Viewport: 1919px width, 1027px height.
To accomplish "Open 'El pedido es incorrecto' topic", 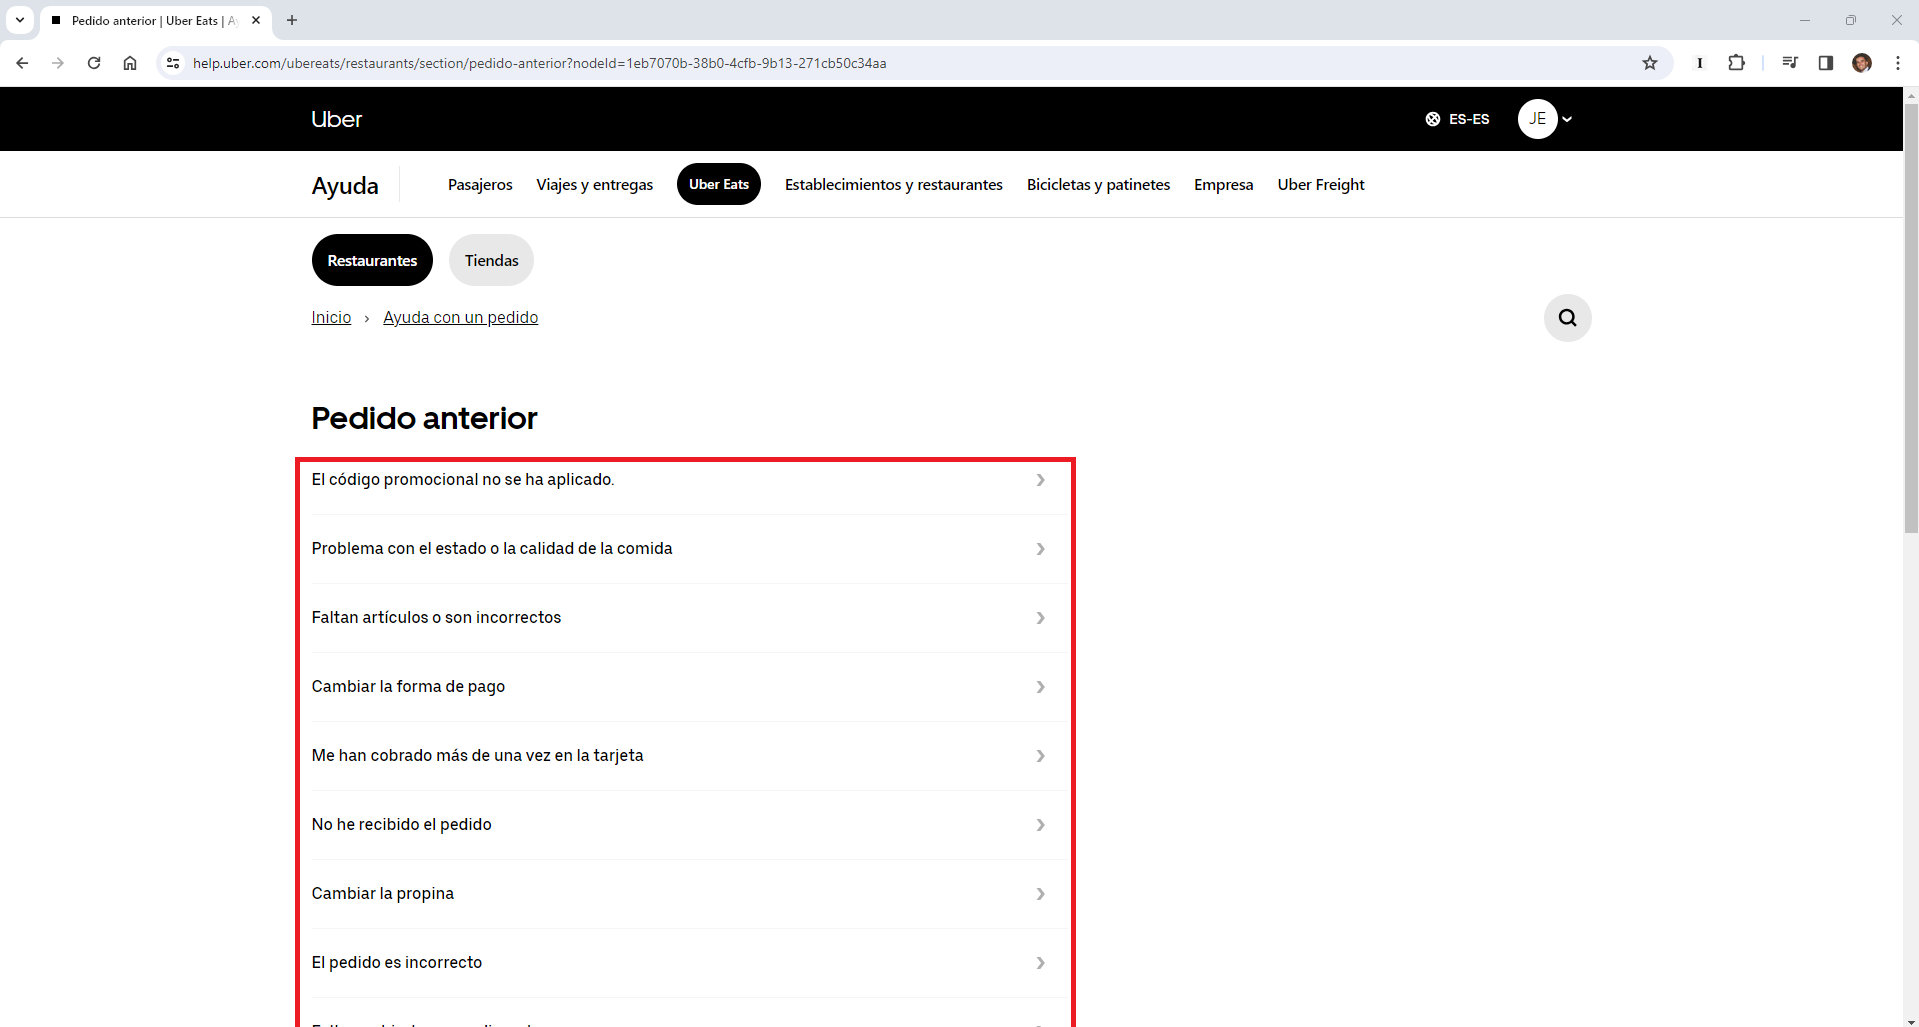I will click(687, 963).
